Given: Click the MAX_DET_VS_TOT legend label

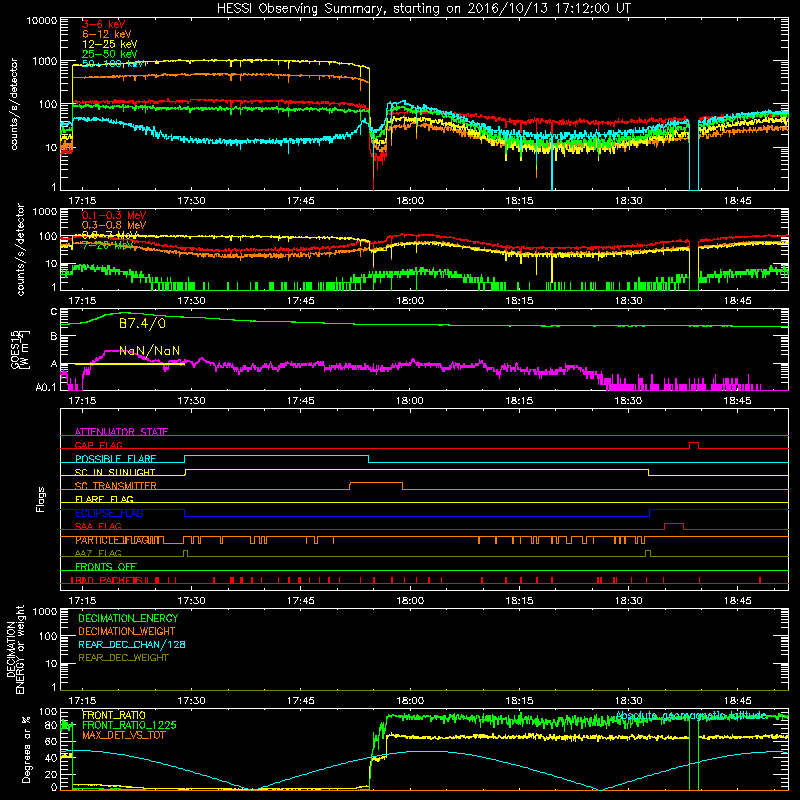Looking at the screenshot, I should [123, 735].
